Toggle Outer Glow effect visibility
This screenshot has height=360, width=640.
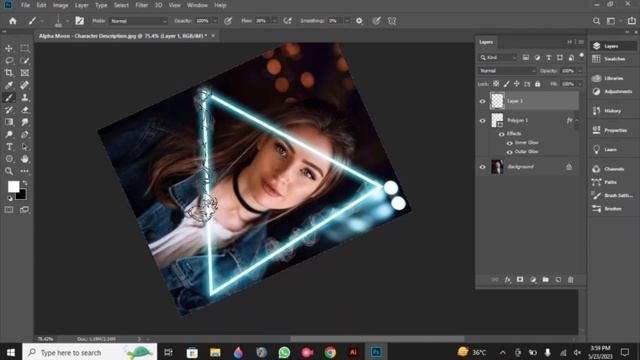point(509,152)
